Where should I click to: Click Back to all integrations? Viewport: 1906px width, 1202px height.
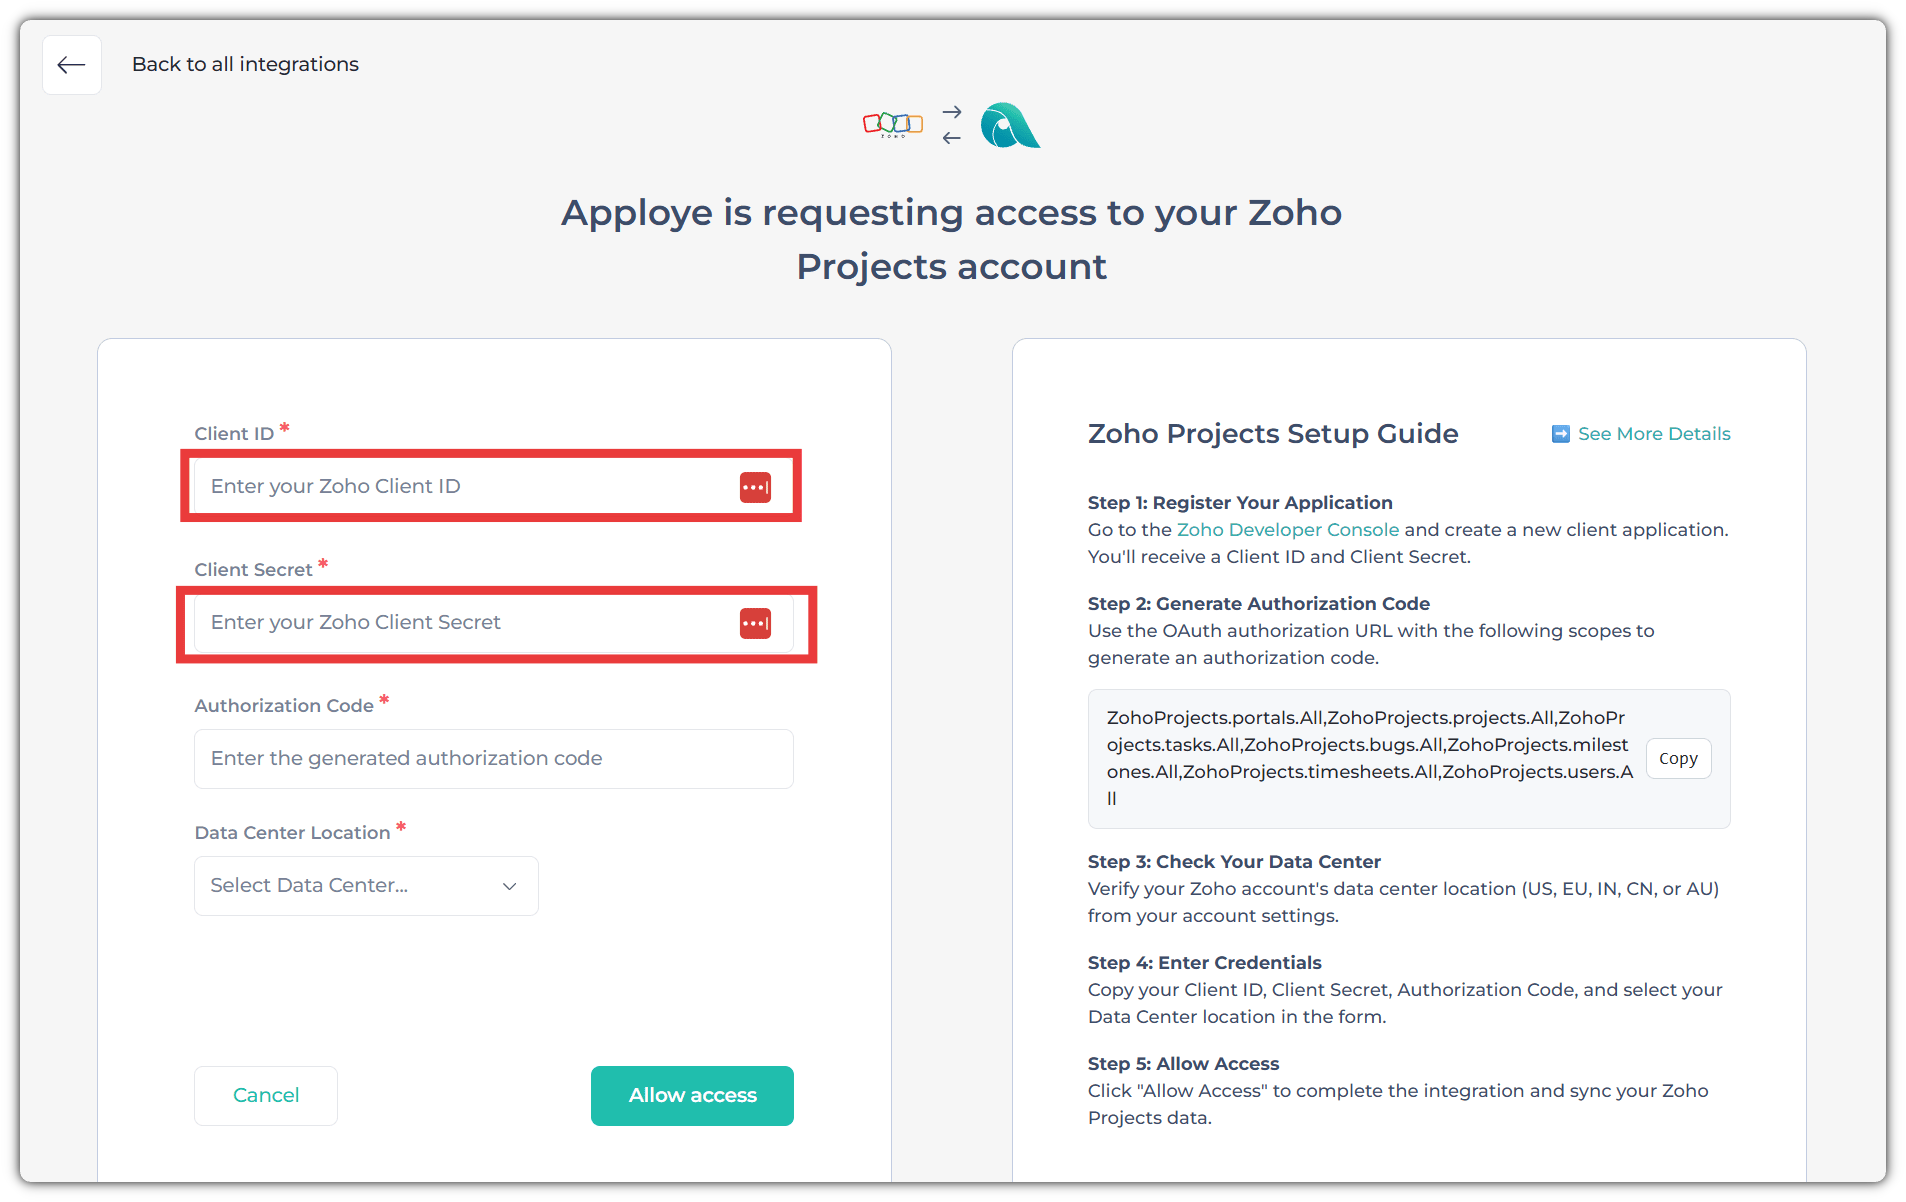pos(245,64)
